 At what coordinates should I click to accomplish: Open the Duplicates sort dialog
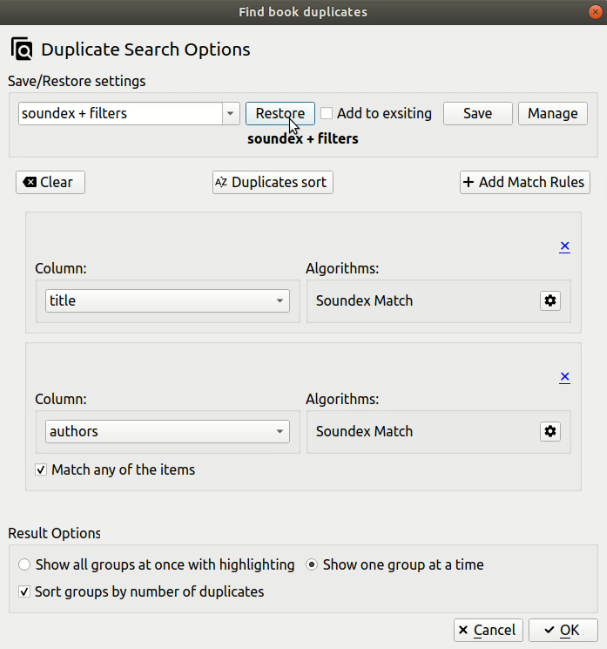click(x=272, y=182)
